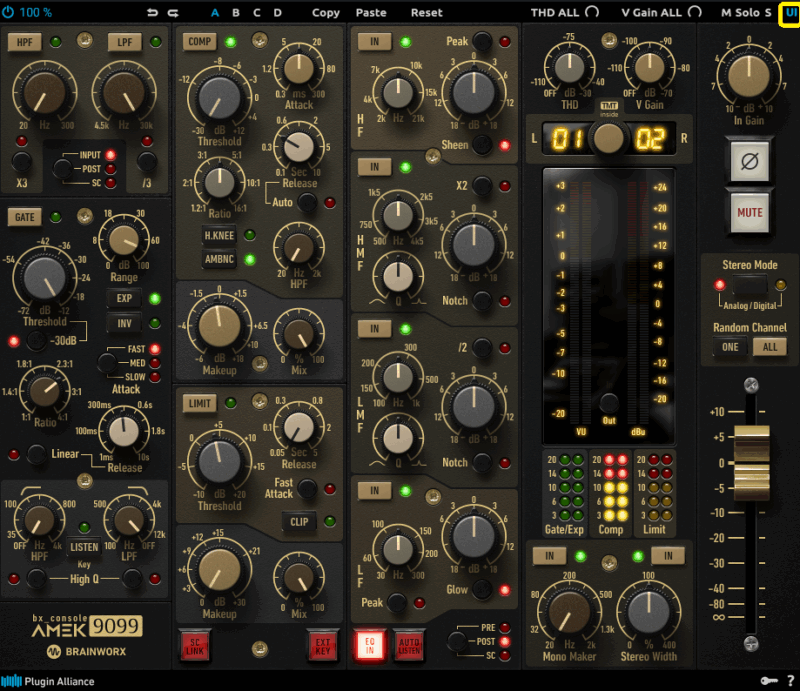Toggle the HMF X2 button
Image resolution: width=800 pixels, height=691 pixels.
click(482, 186)
